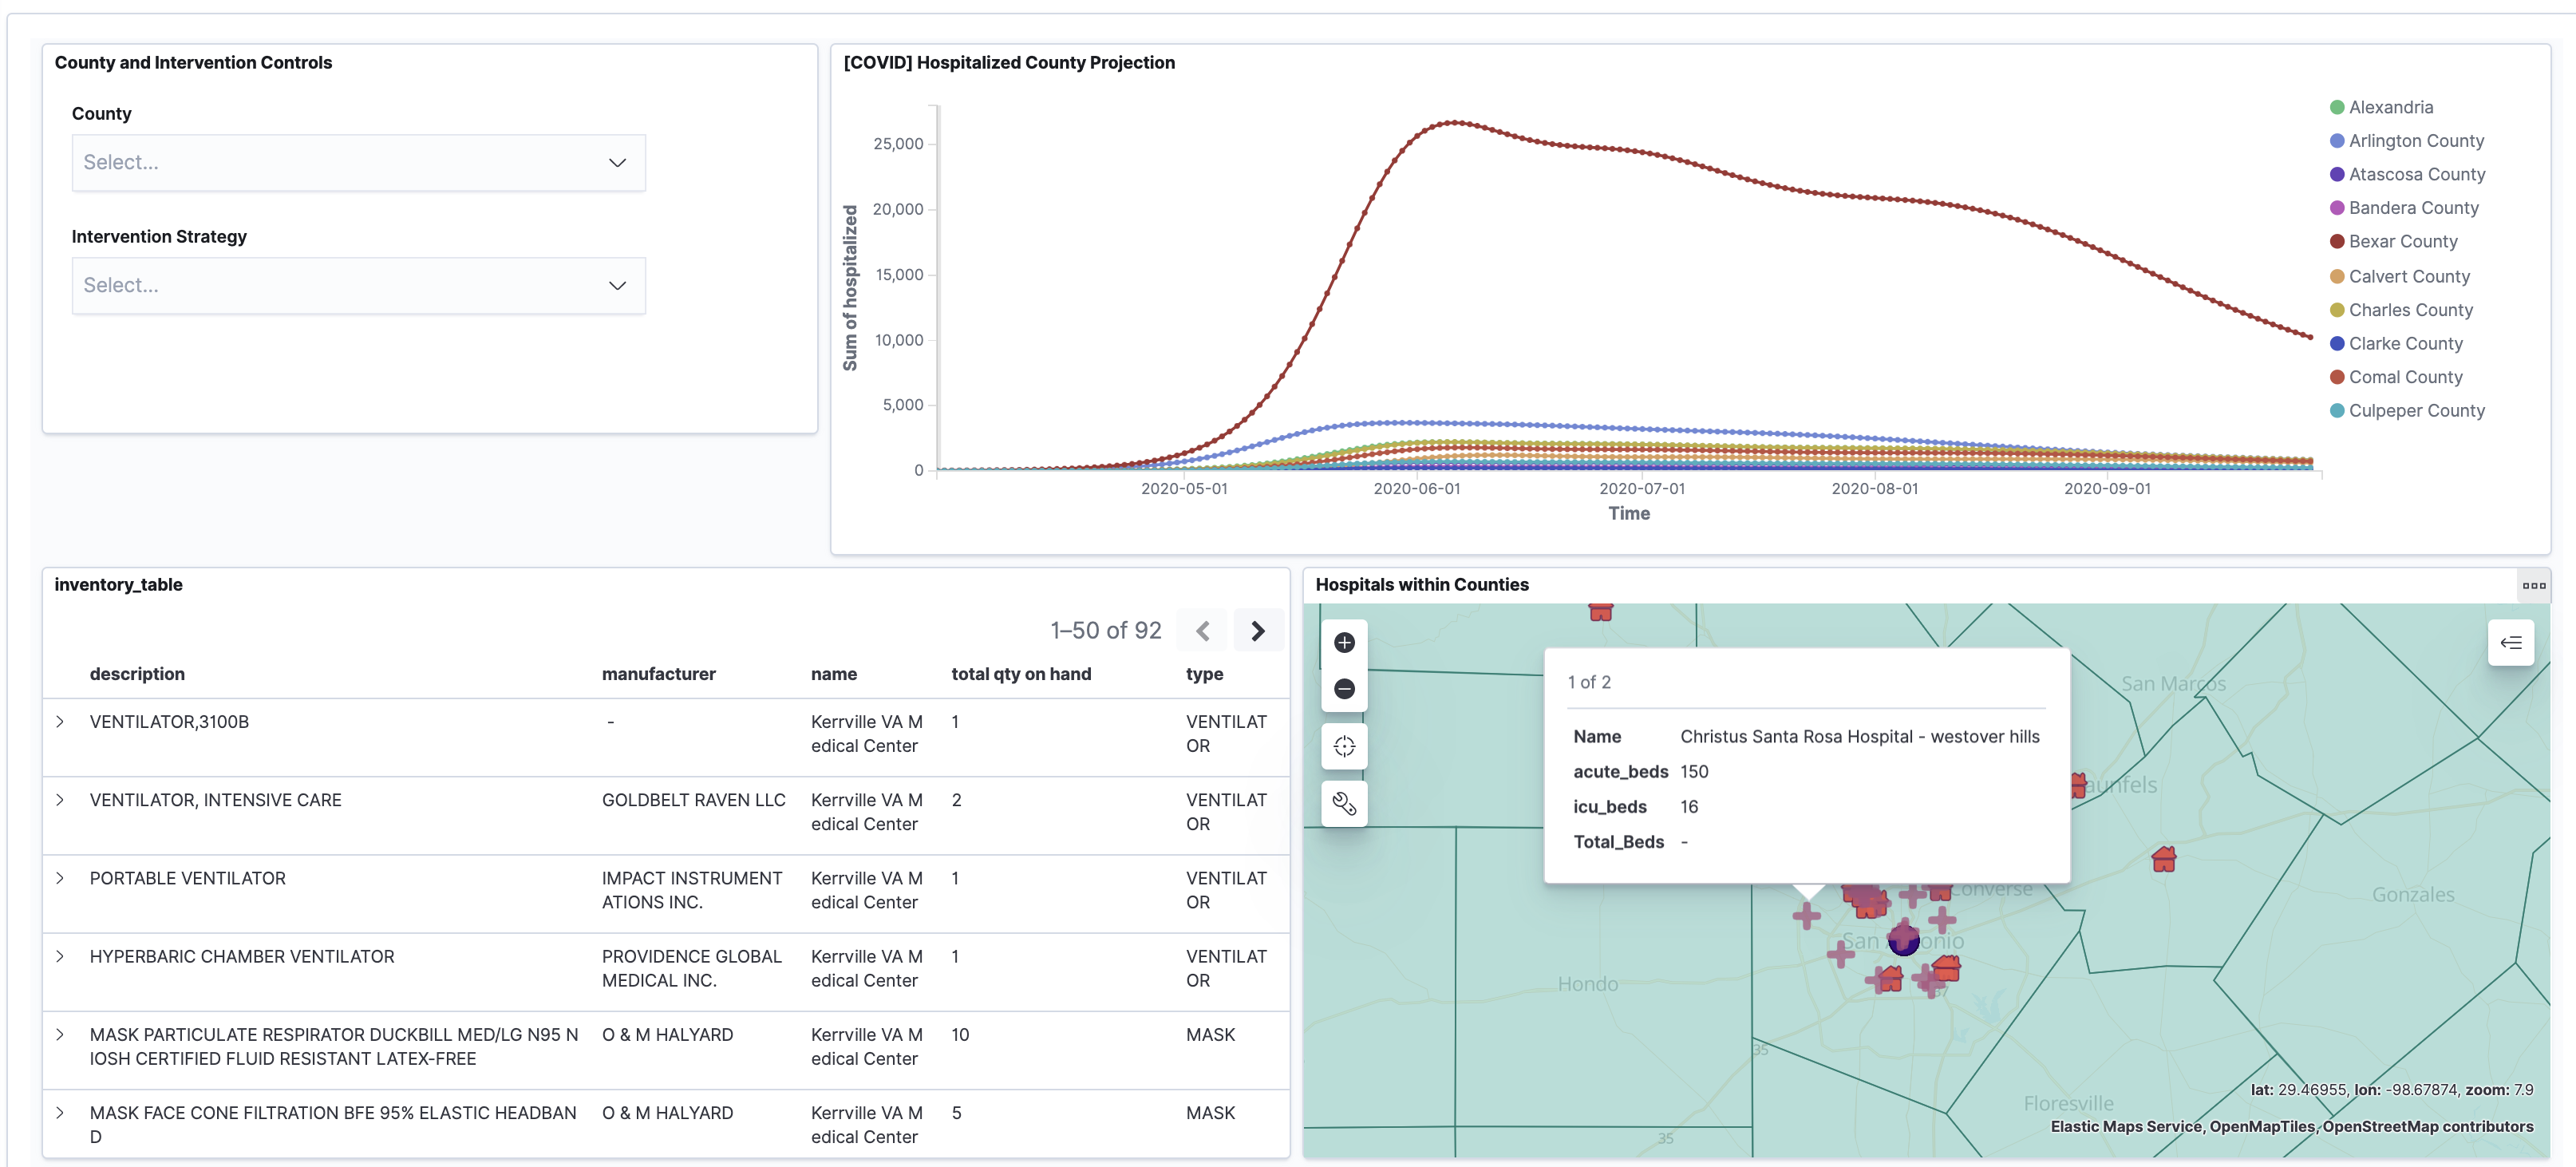Click the map zoom out button
This screenshot has width=2576, height=1167.
pos(1344,689)
